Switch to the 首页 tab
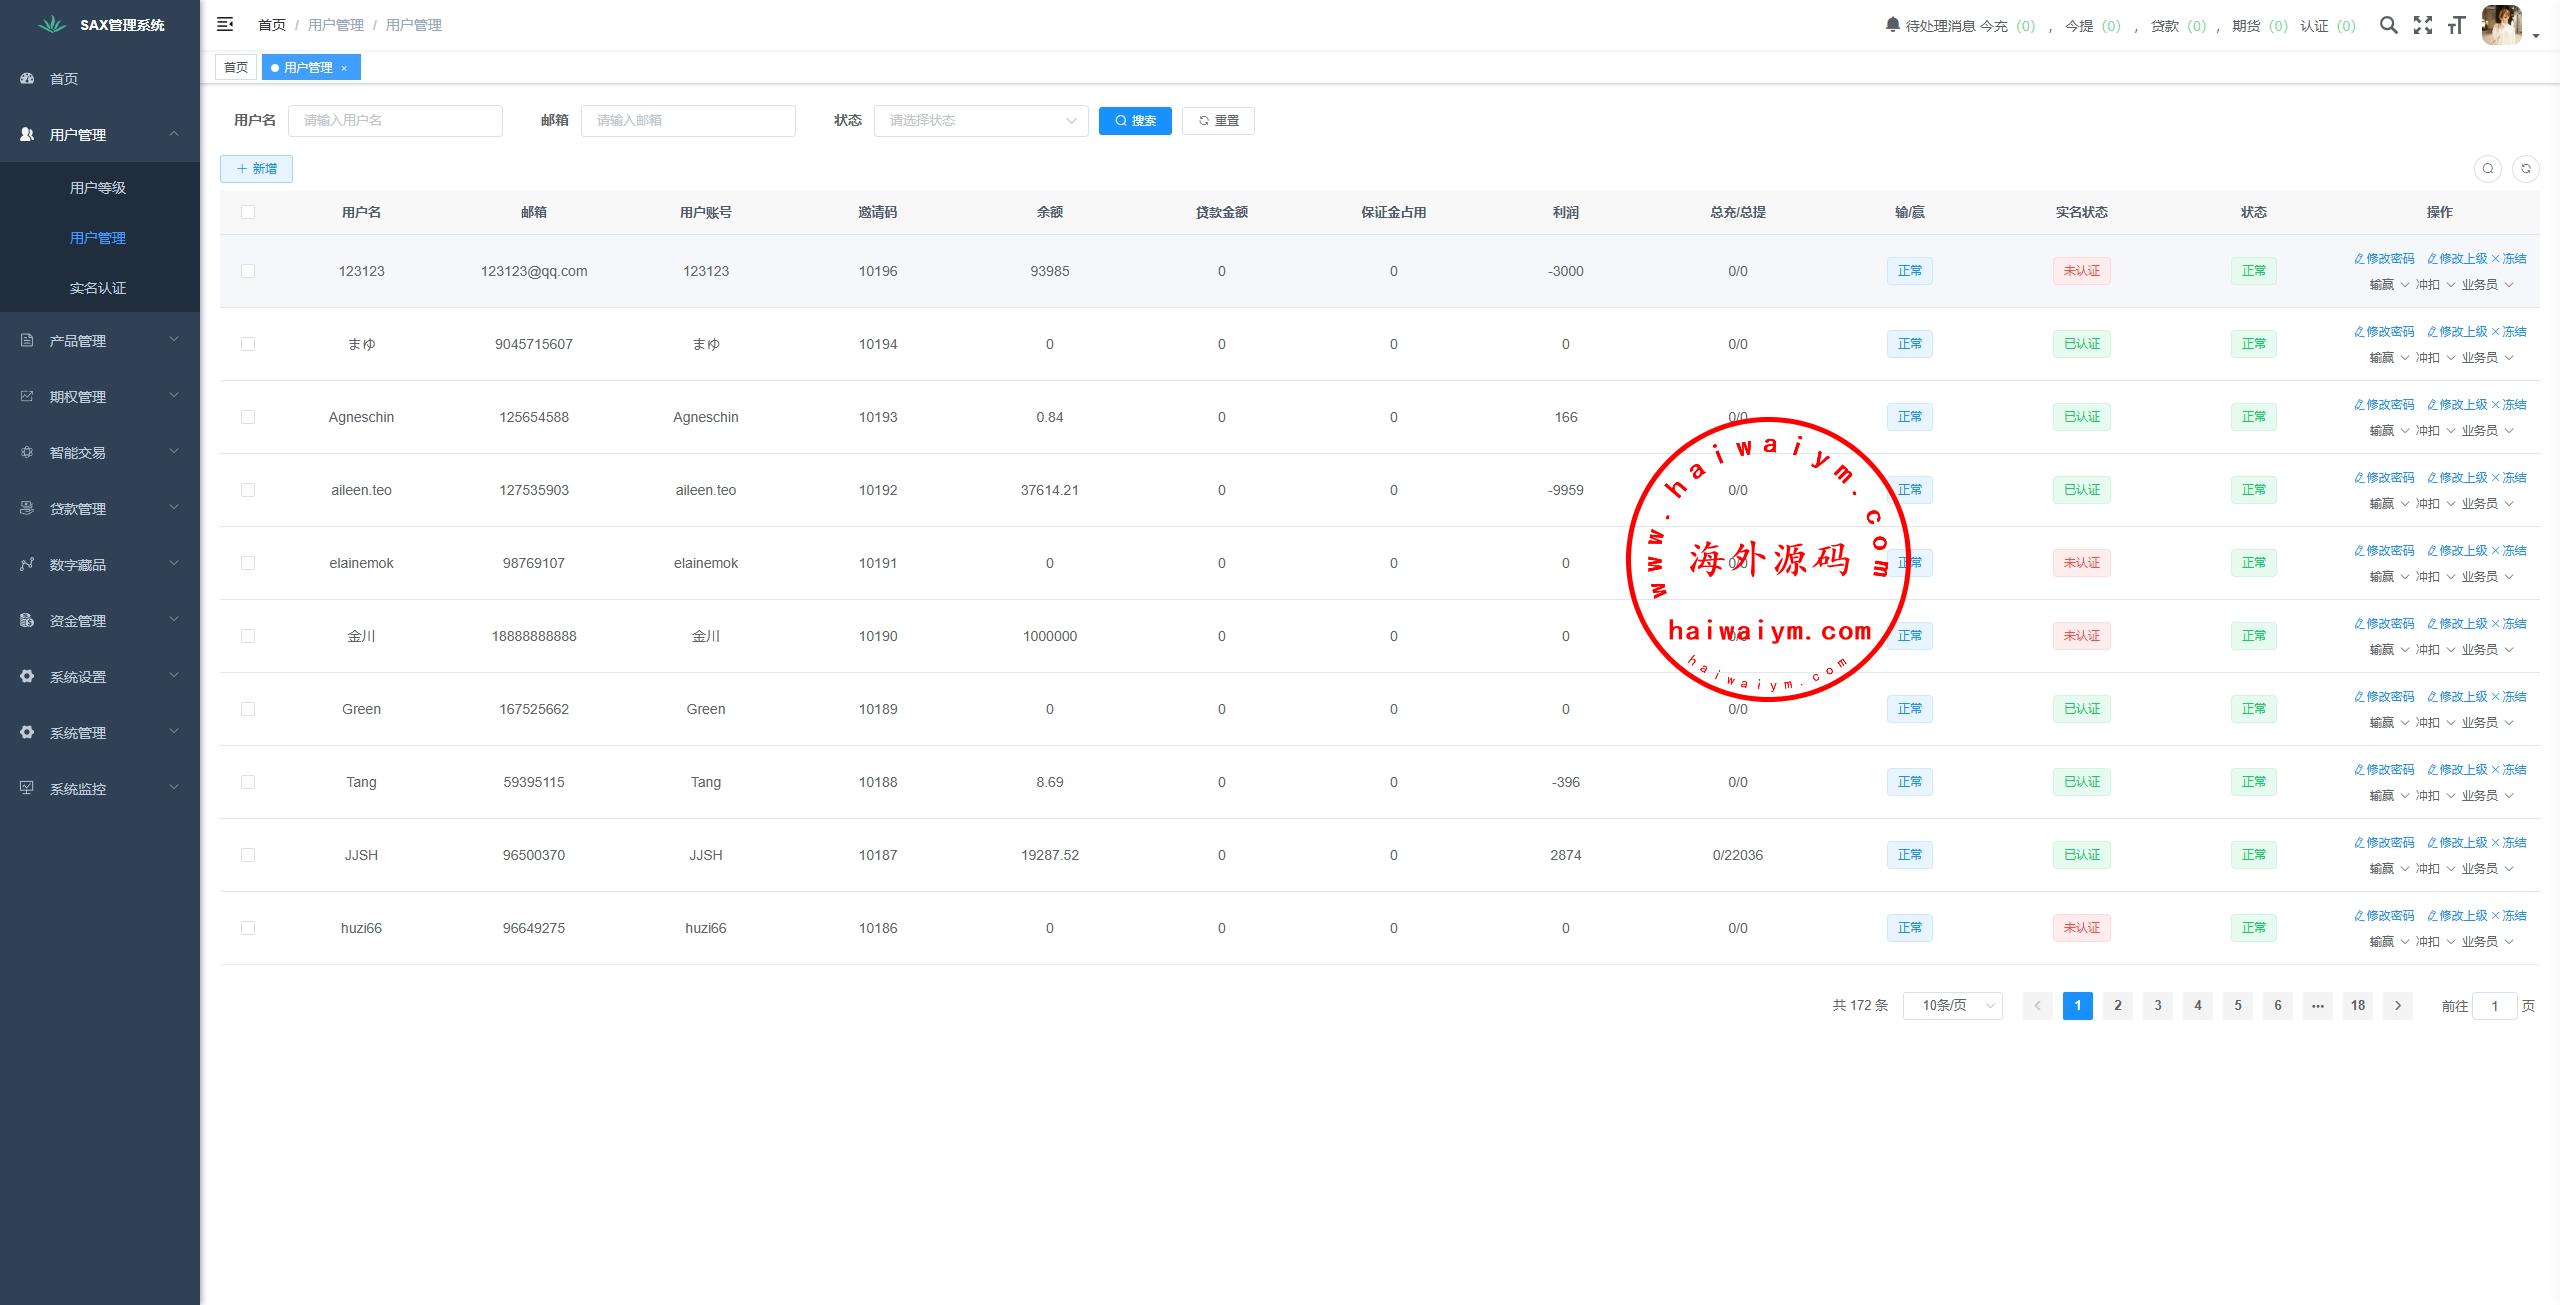The width and height of the screenshot is (2560, 1305). 236,68
